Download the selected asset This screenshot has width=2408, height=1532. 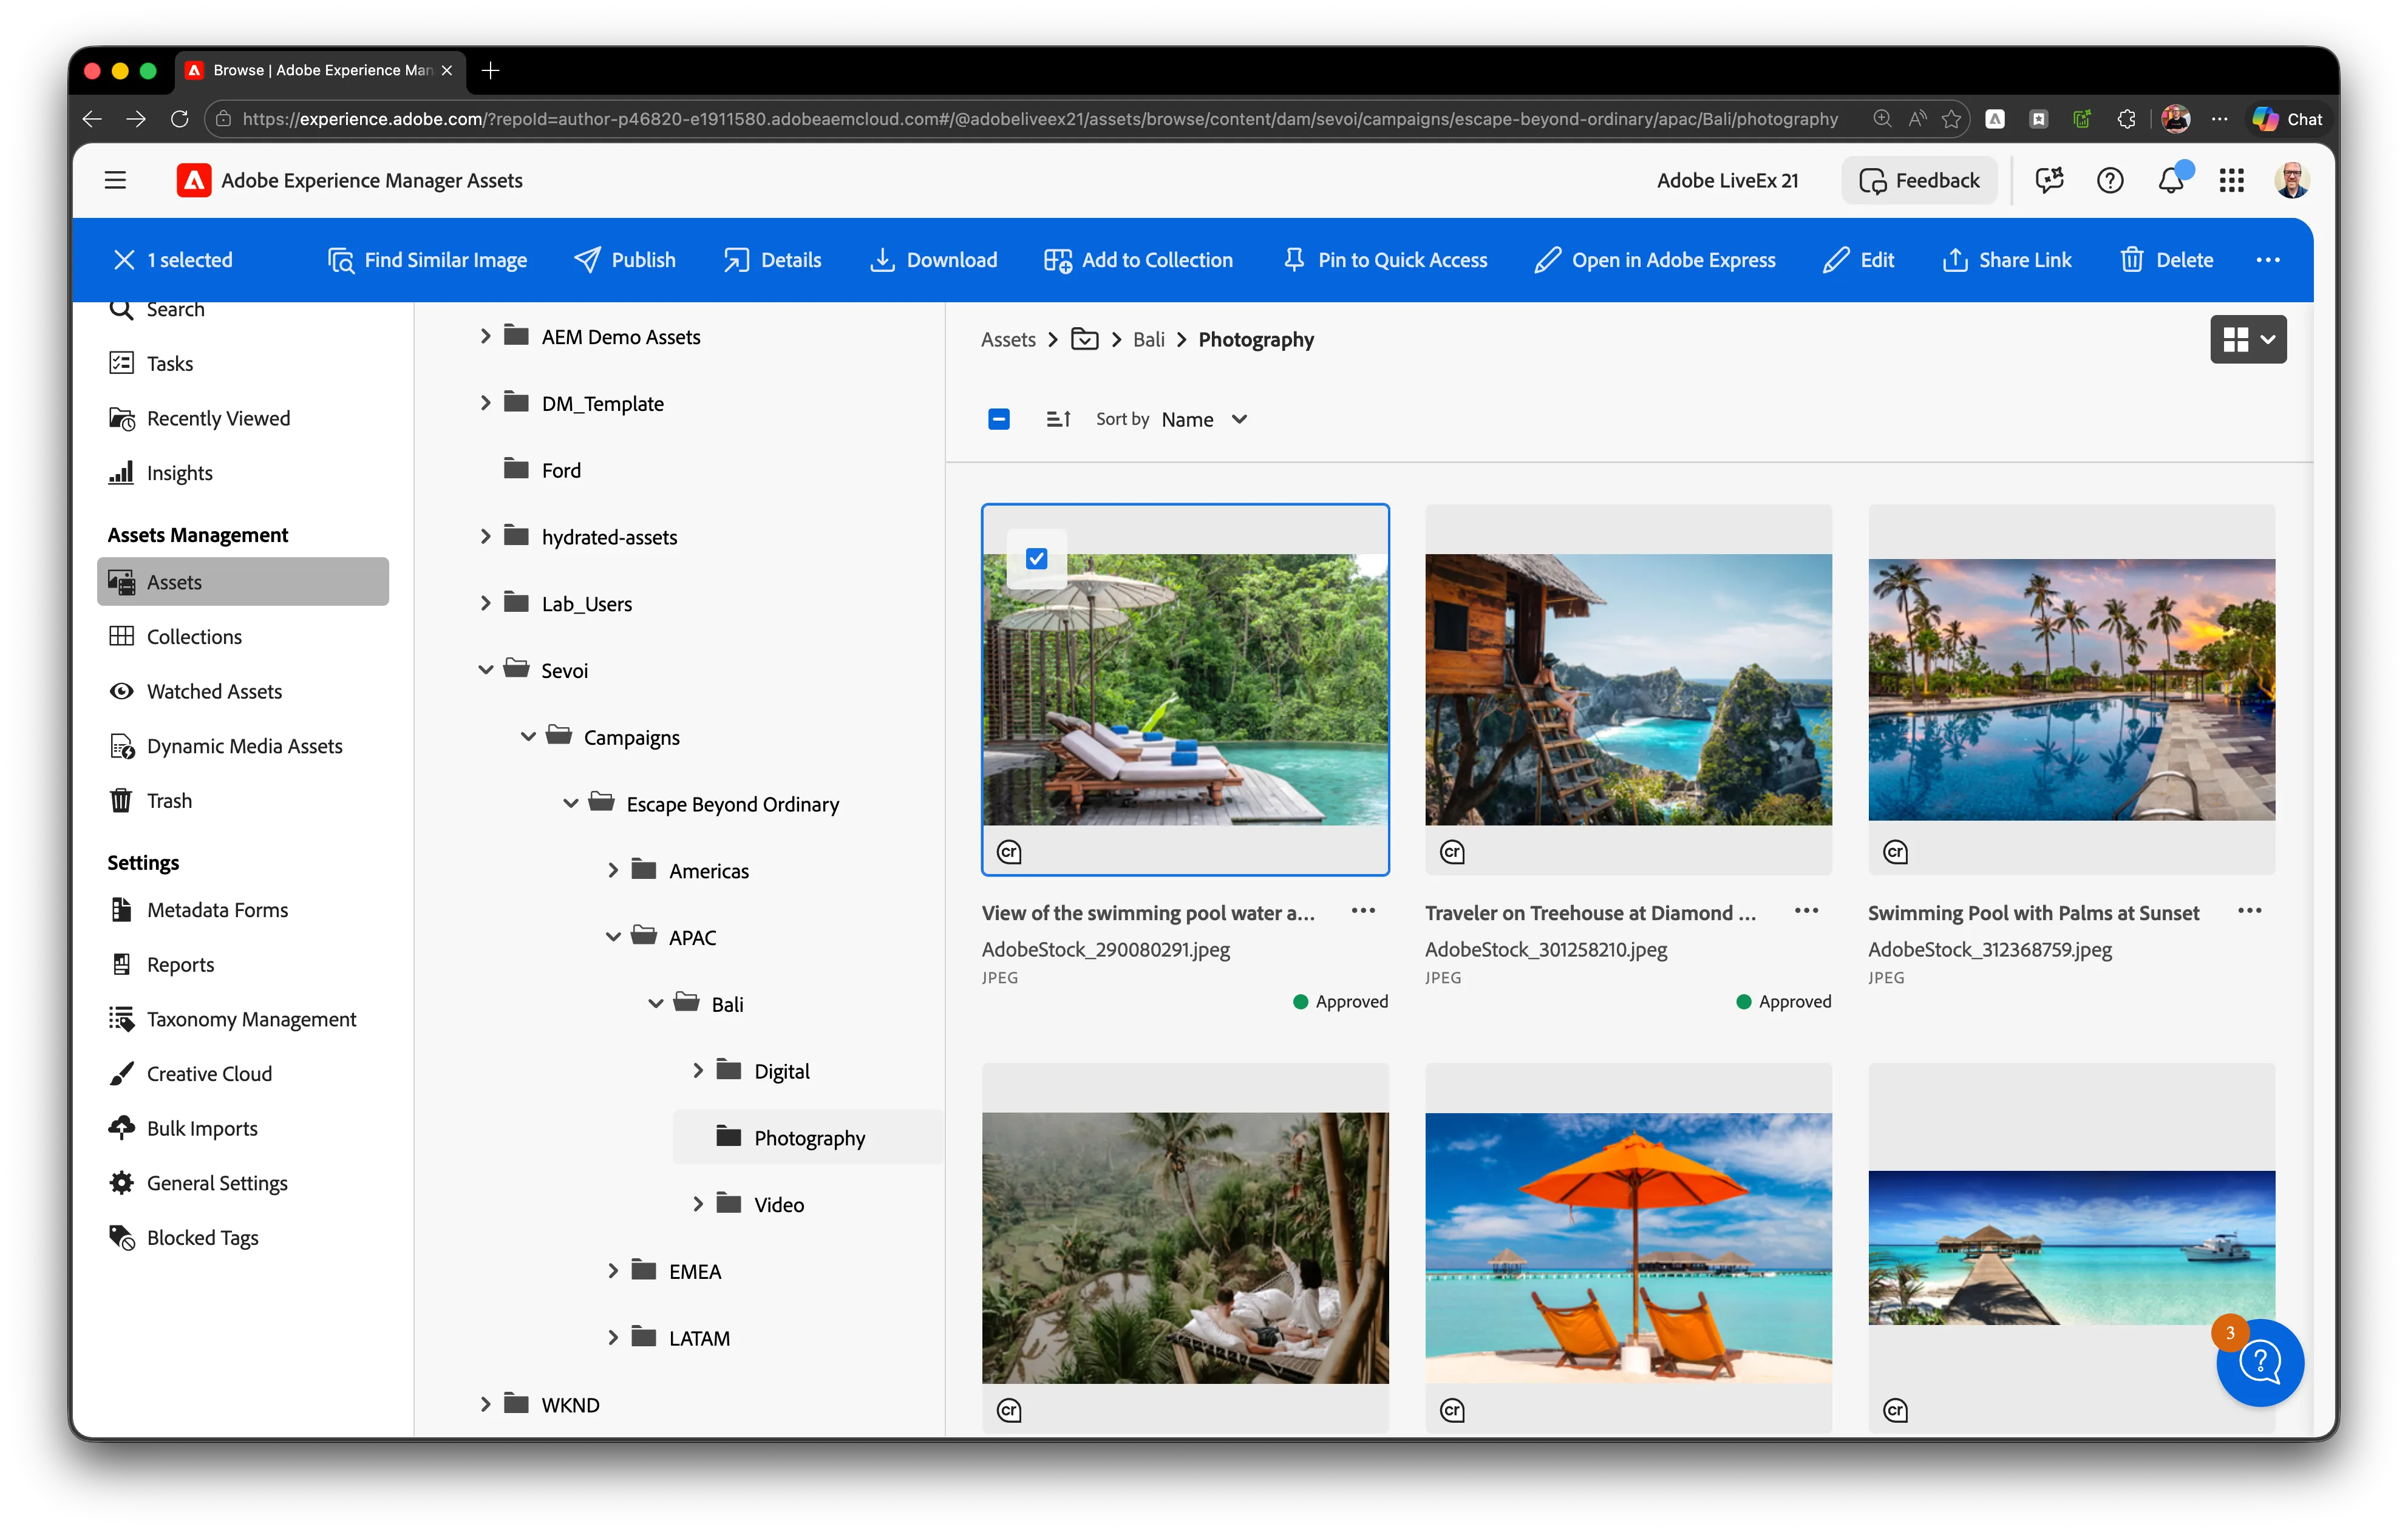[933, 260]
